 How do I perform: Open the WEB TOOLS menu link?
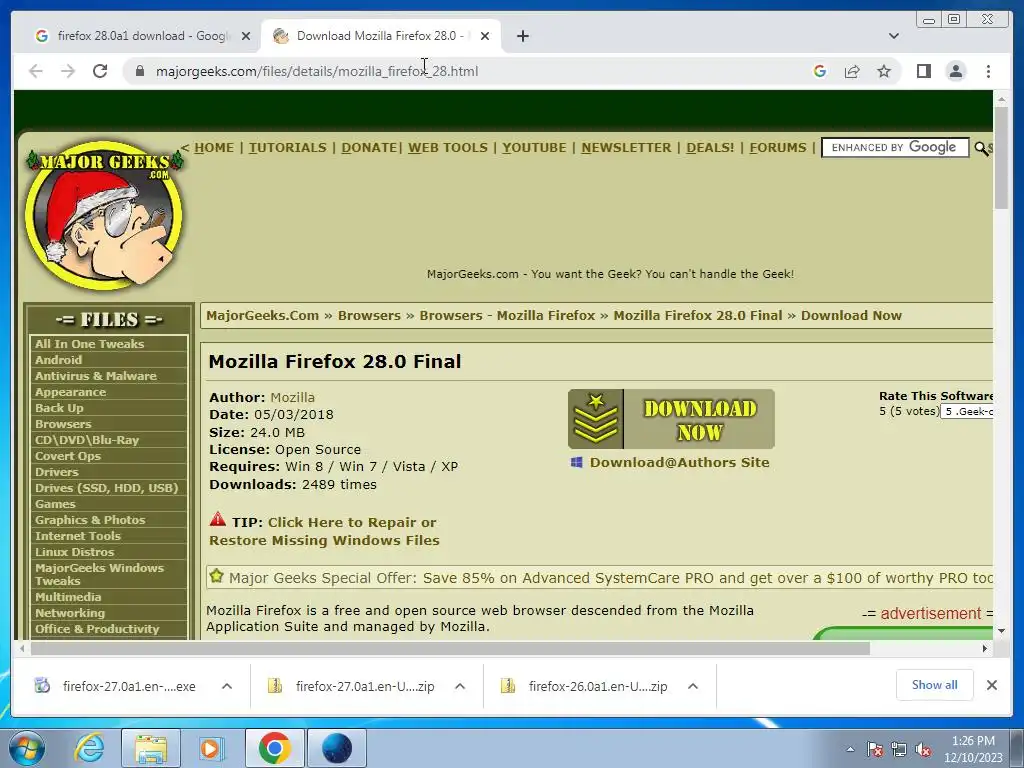tap(448, 148)
